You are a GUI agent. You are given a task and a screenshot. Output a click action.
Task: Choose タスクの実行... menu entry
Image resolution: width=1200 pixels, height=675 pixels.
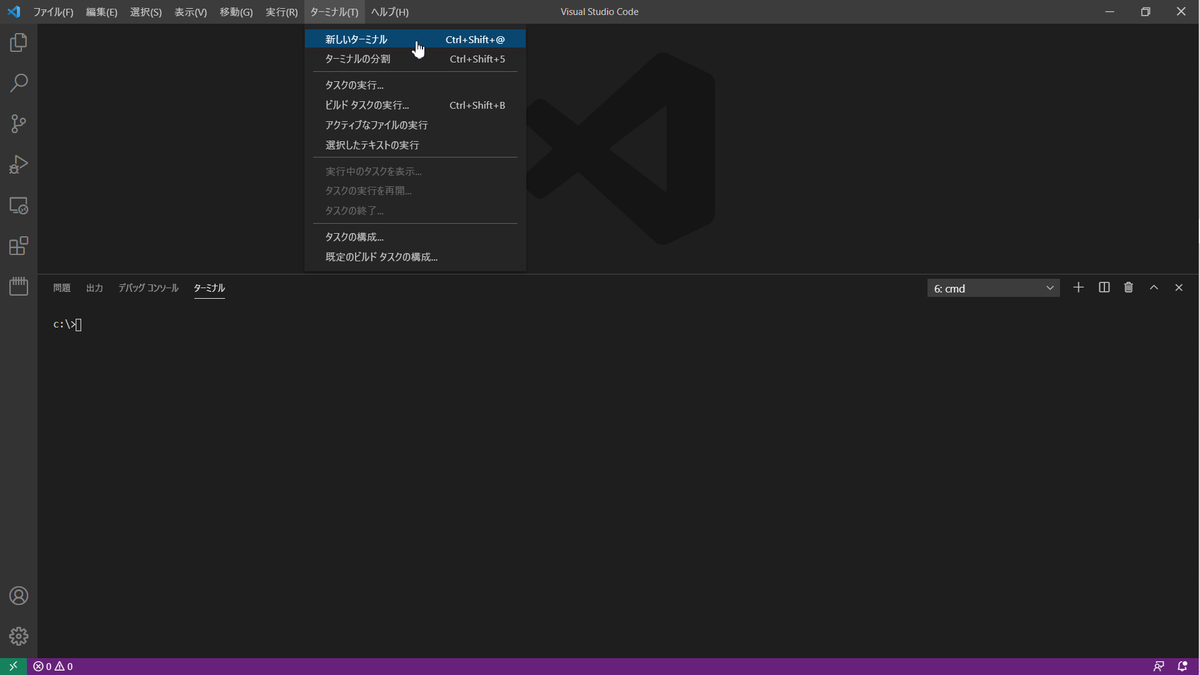click(x=415, y=85)
